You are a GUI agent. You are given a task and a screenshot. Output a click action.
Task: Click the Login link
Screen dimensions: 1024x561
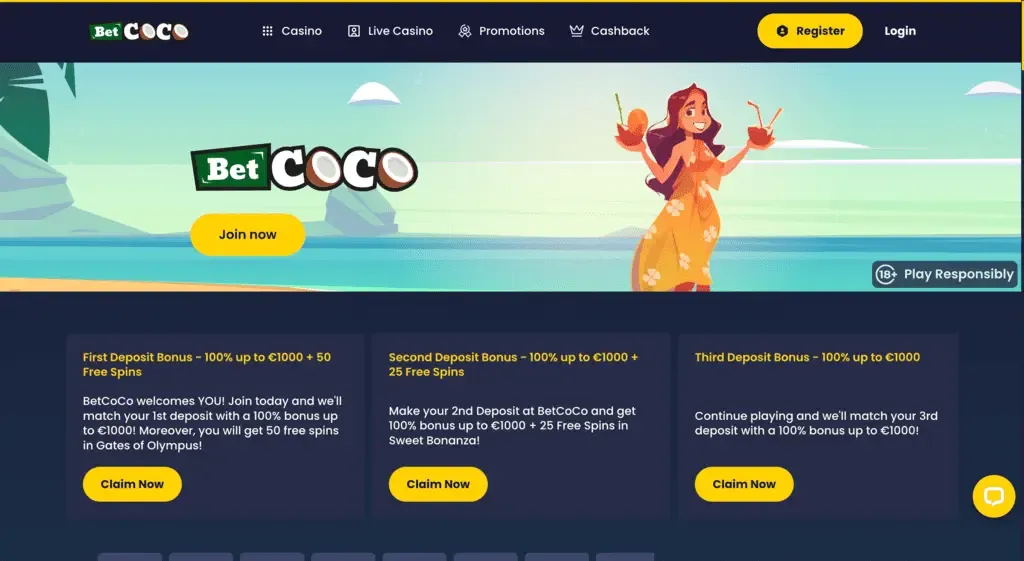(900, 31)
